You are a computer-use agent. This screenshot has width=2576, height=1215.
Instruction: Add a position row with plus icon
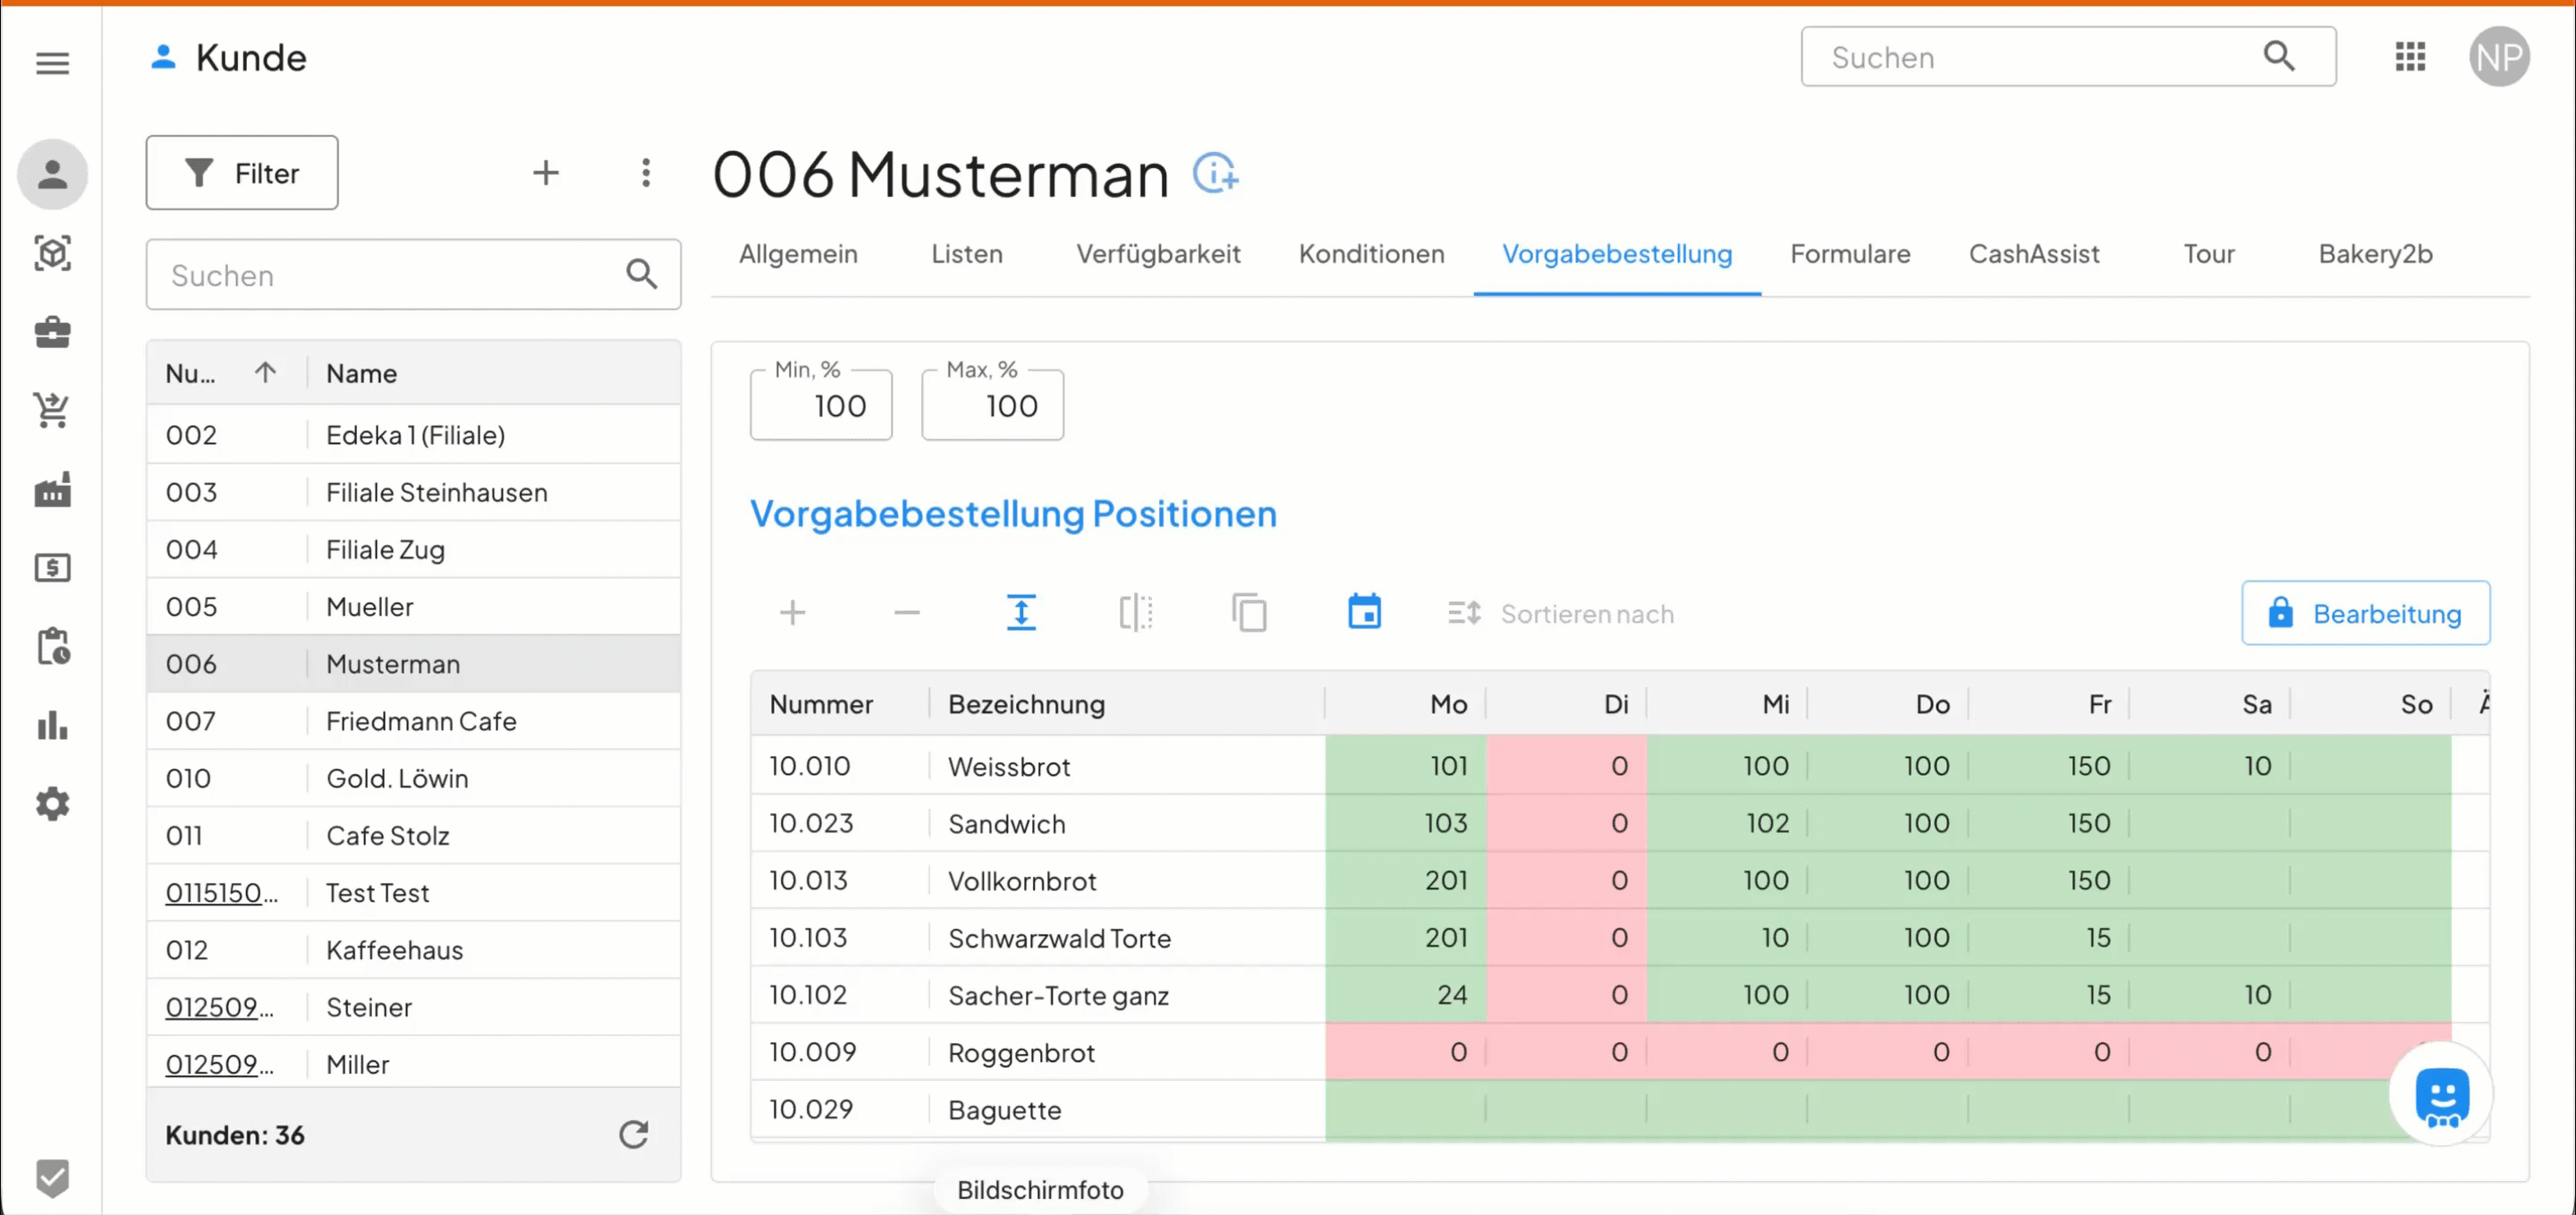point(792,612)
